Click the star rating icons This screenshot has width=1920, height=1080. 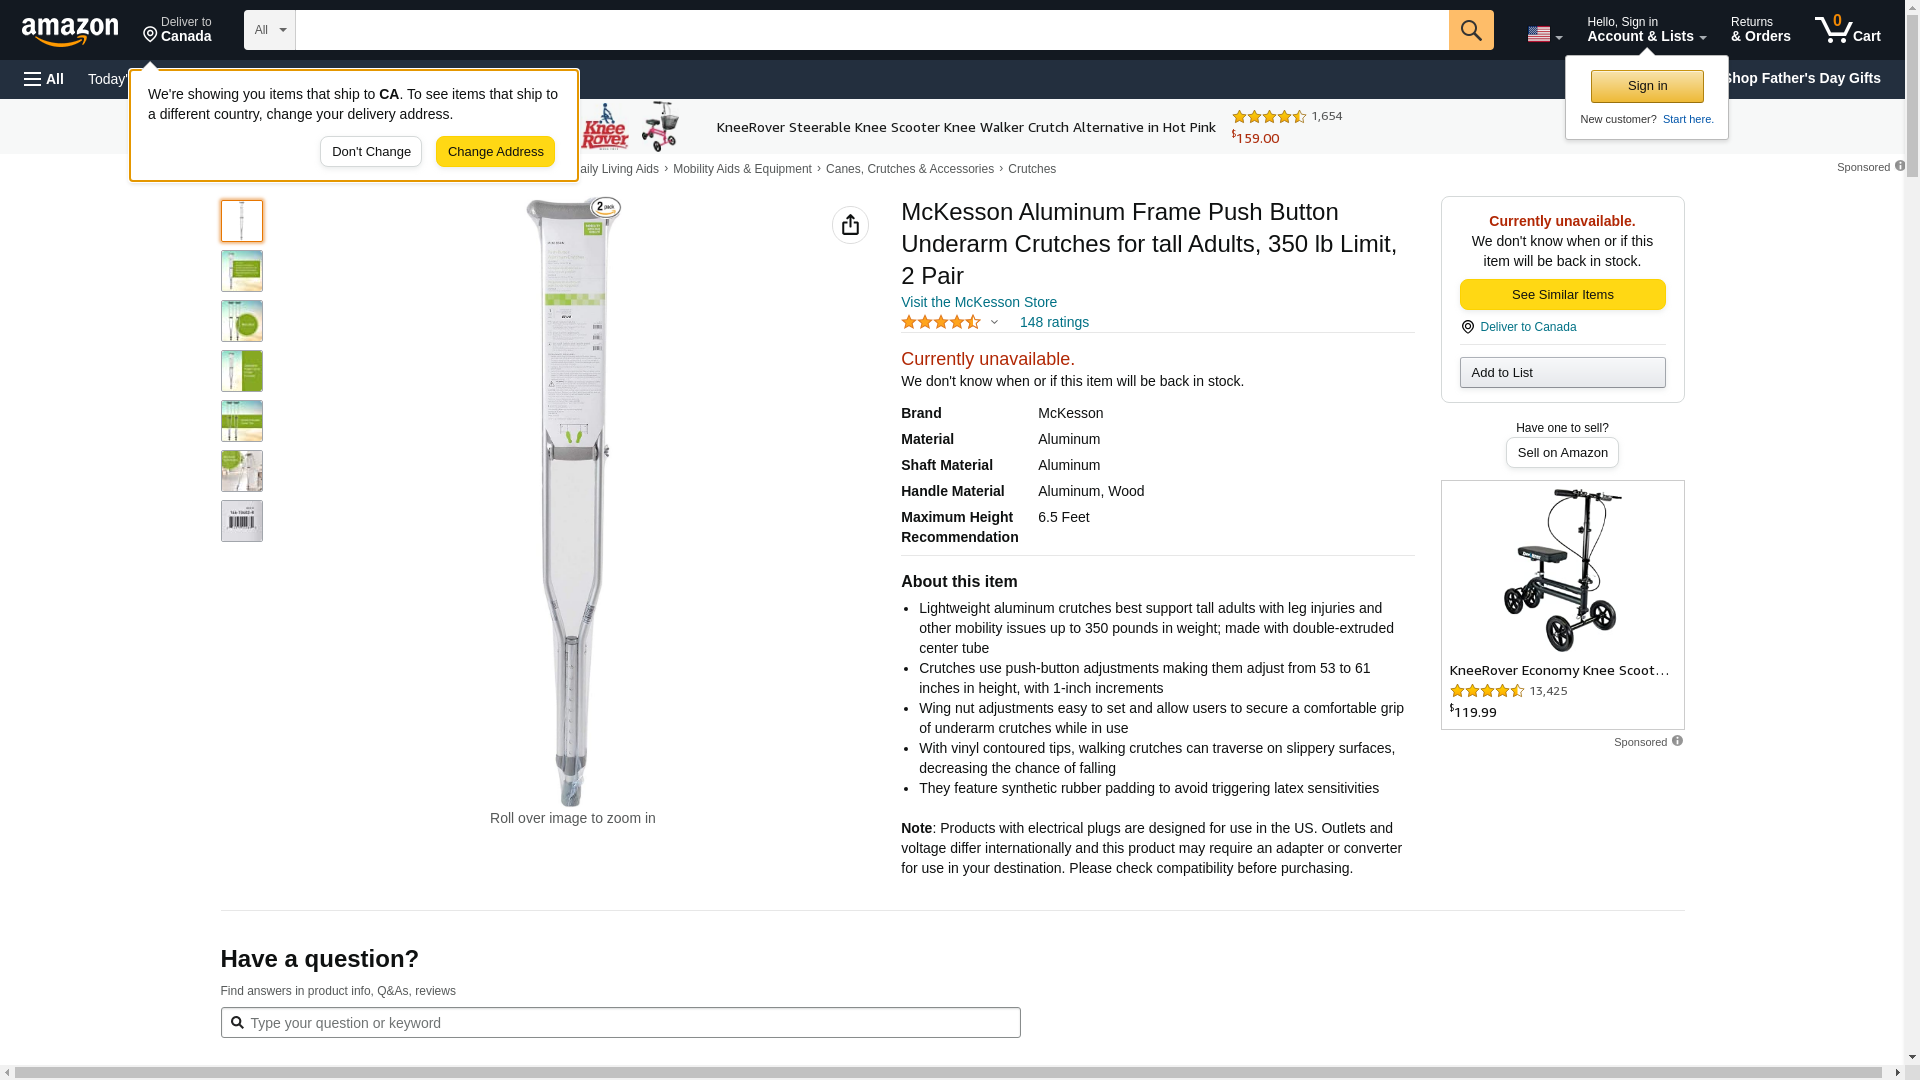941,322
